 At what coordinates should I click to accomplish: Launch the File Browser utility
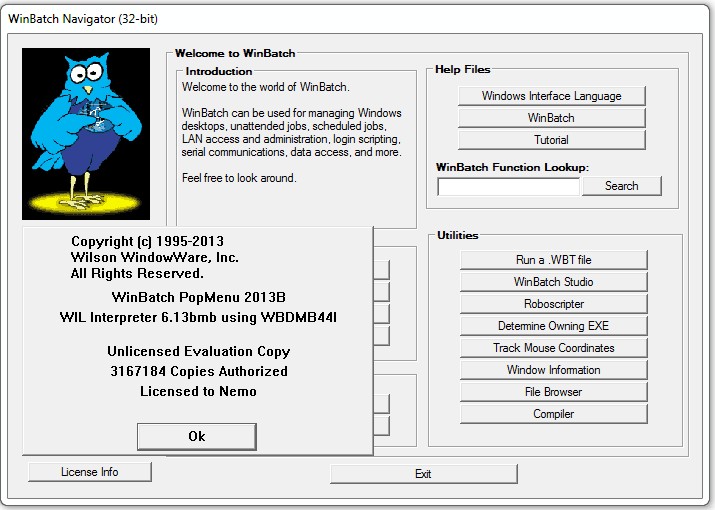click(554, 392)
